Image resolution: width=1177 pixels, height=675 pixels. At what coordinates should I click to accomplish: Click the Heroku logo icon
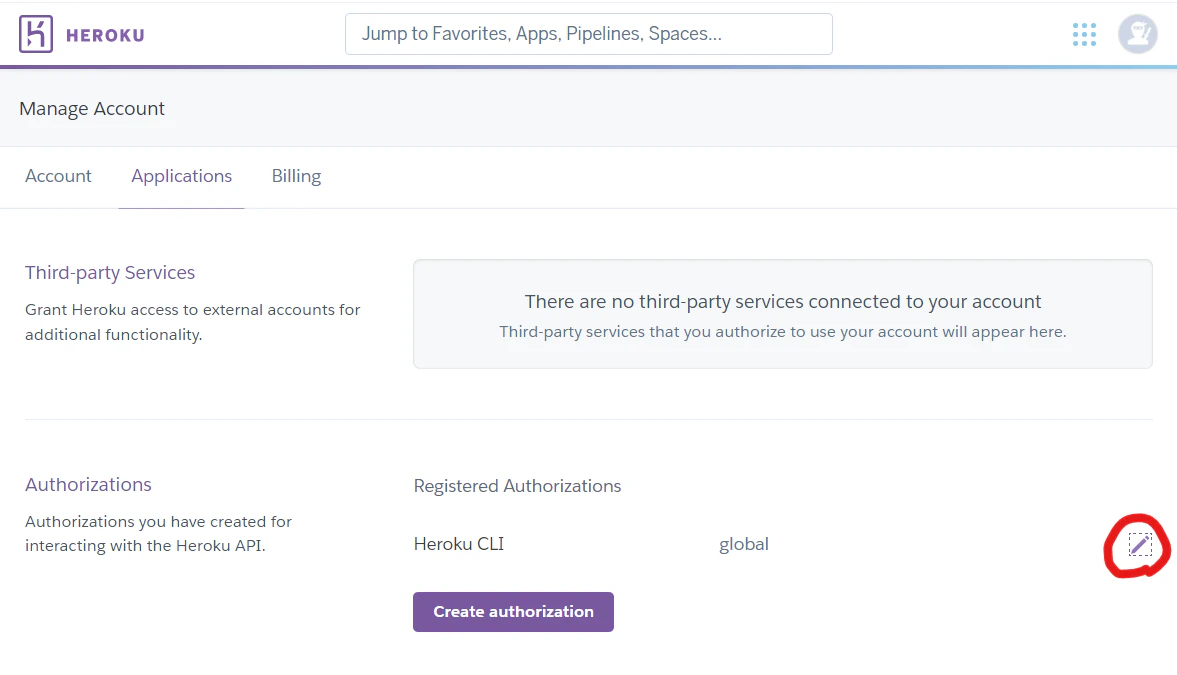[x=36, y=34]
